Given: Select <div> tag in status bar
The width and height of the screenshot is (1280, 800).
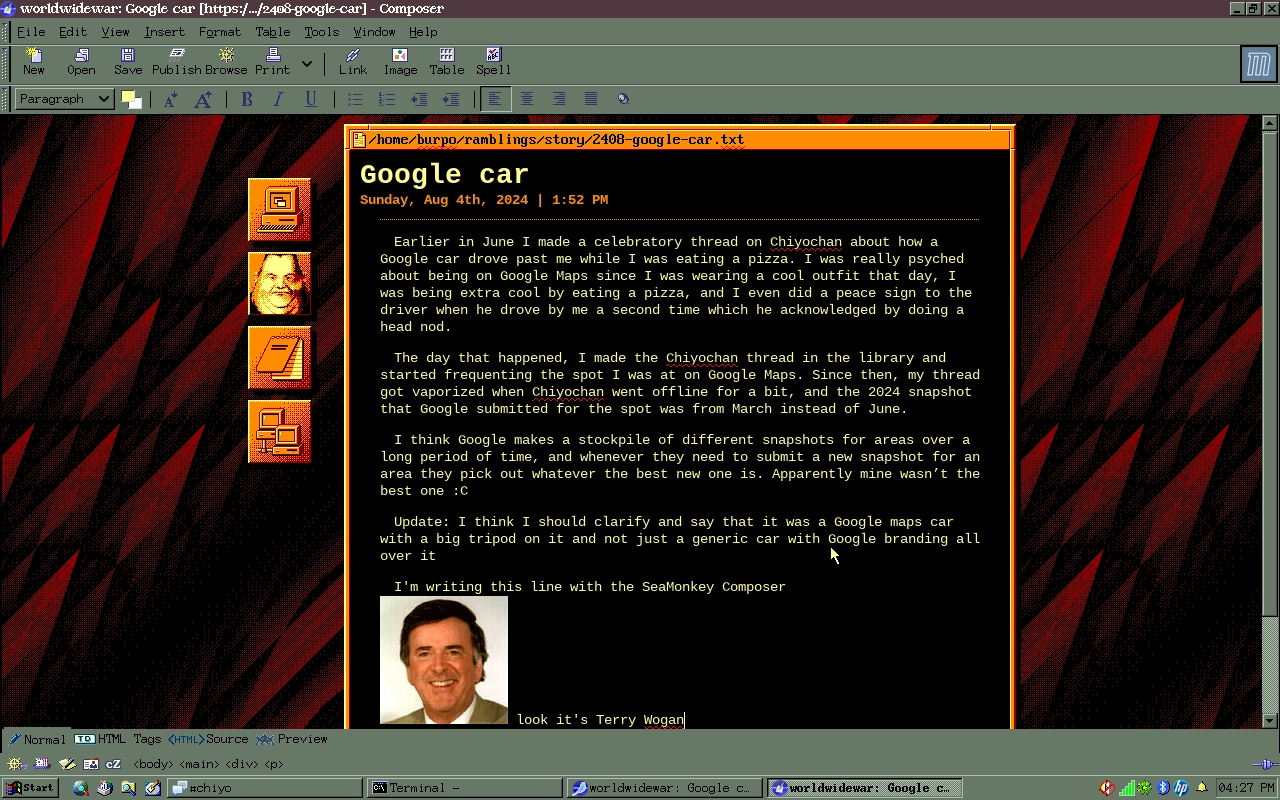Looking at the screenshot, I should pyautogui.click(x=241, y=764).
